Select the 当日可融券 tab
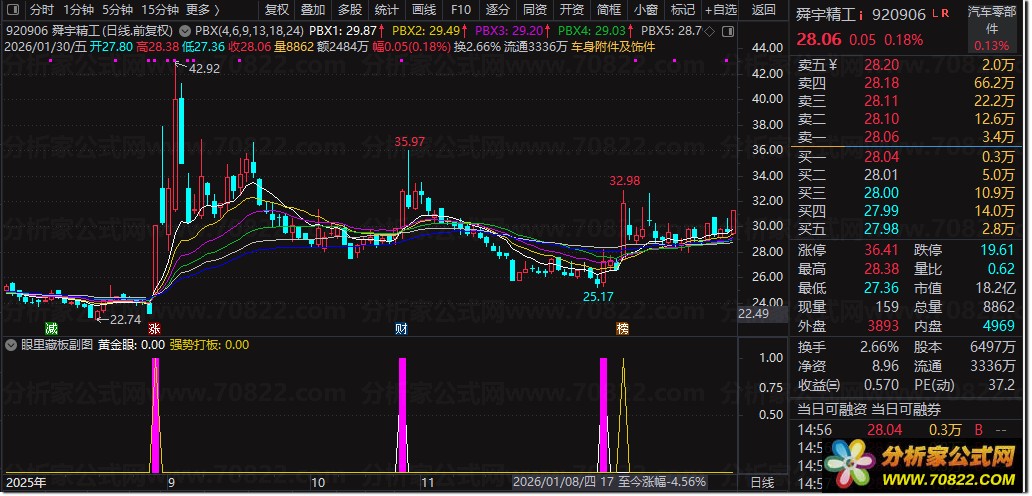The width and height of the screenshot is (1032, 496). tap(906, 410)
